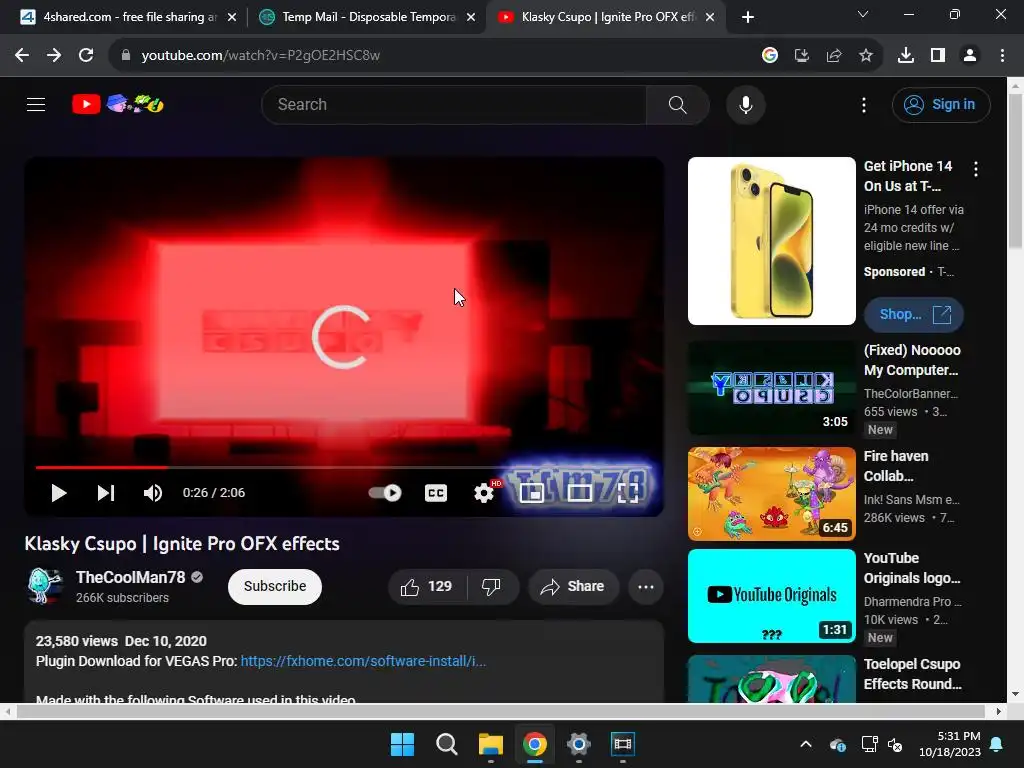This screenshot has width=1024, height=768.
Task: Close the Temp Mail tab
Action: [471, 17]
